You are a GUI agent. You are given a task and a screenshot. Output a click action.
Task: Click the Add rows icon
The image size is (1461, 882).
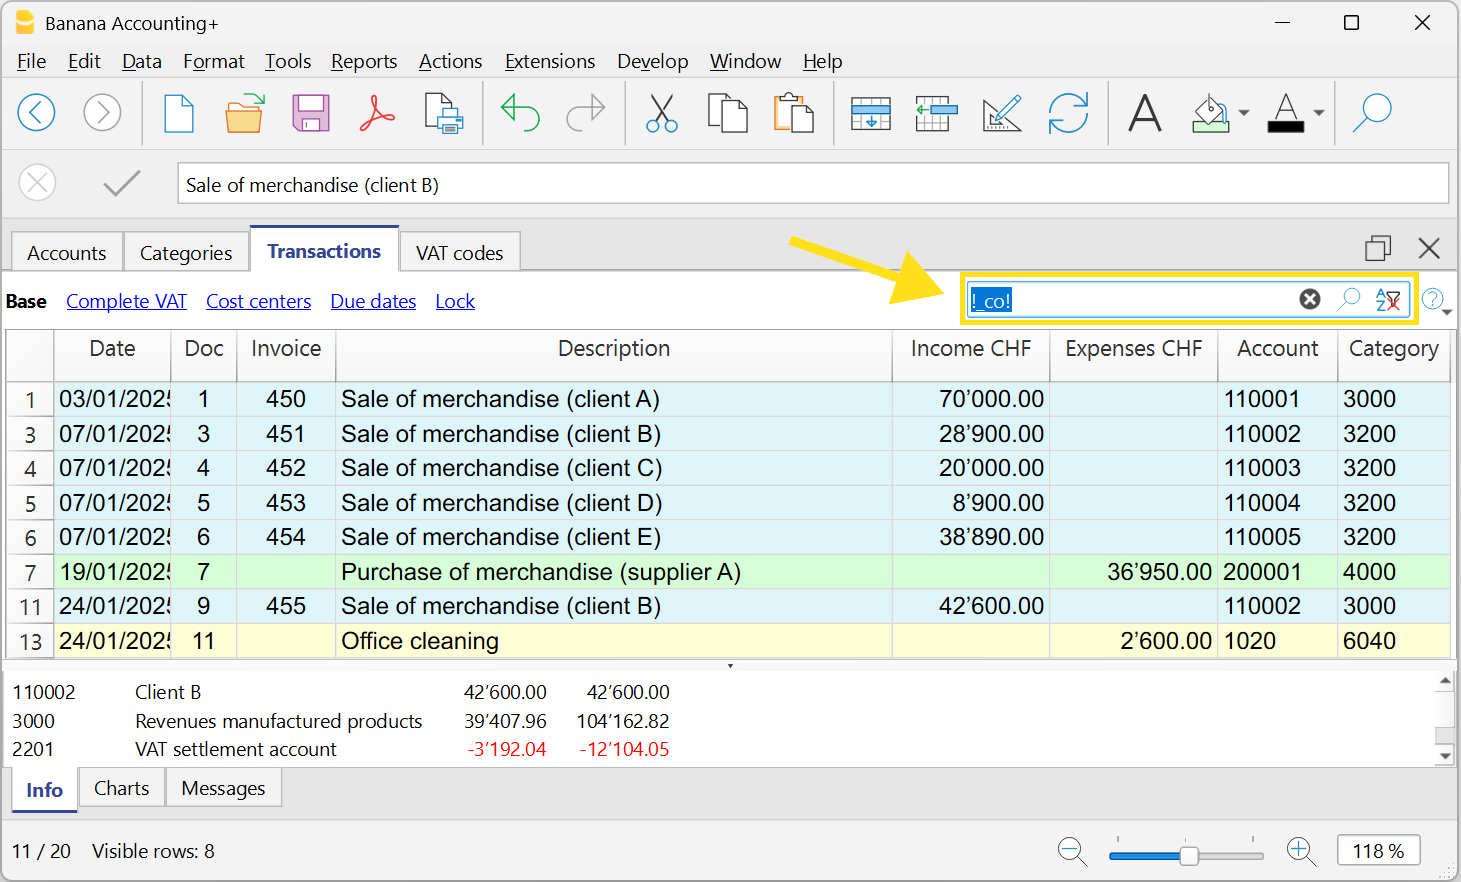click(x=870, y=113)
